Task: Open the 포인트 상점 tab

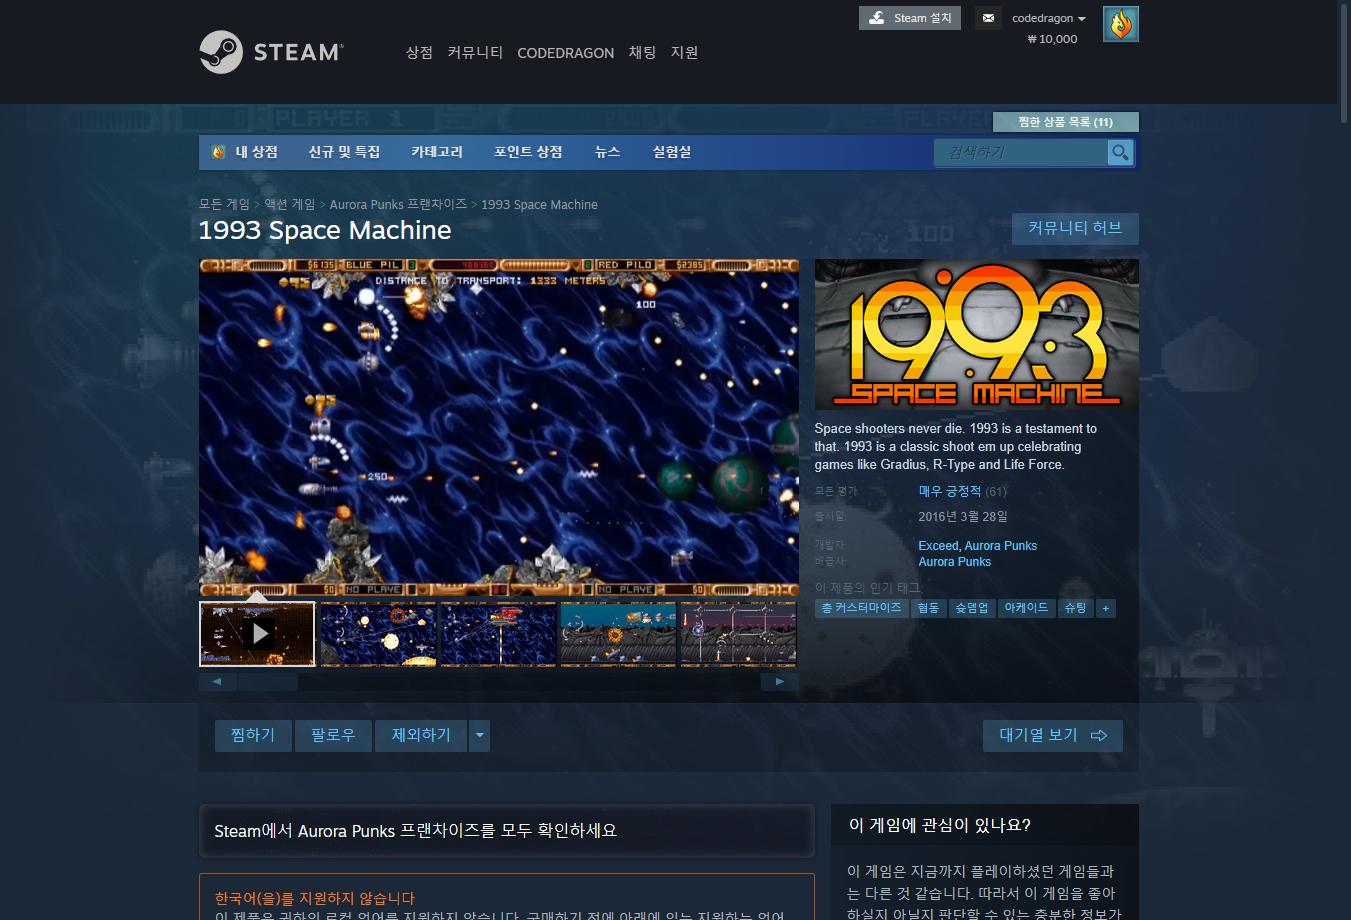Action: coord(528,152)
